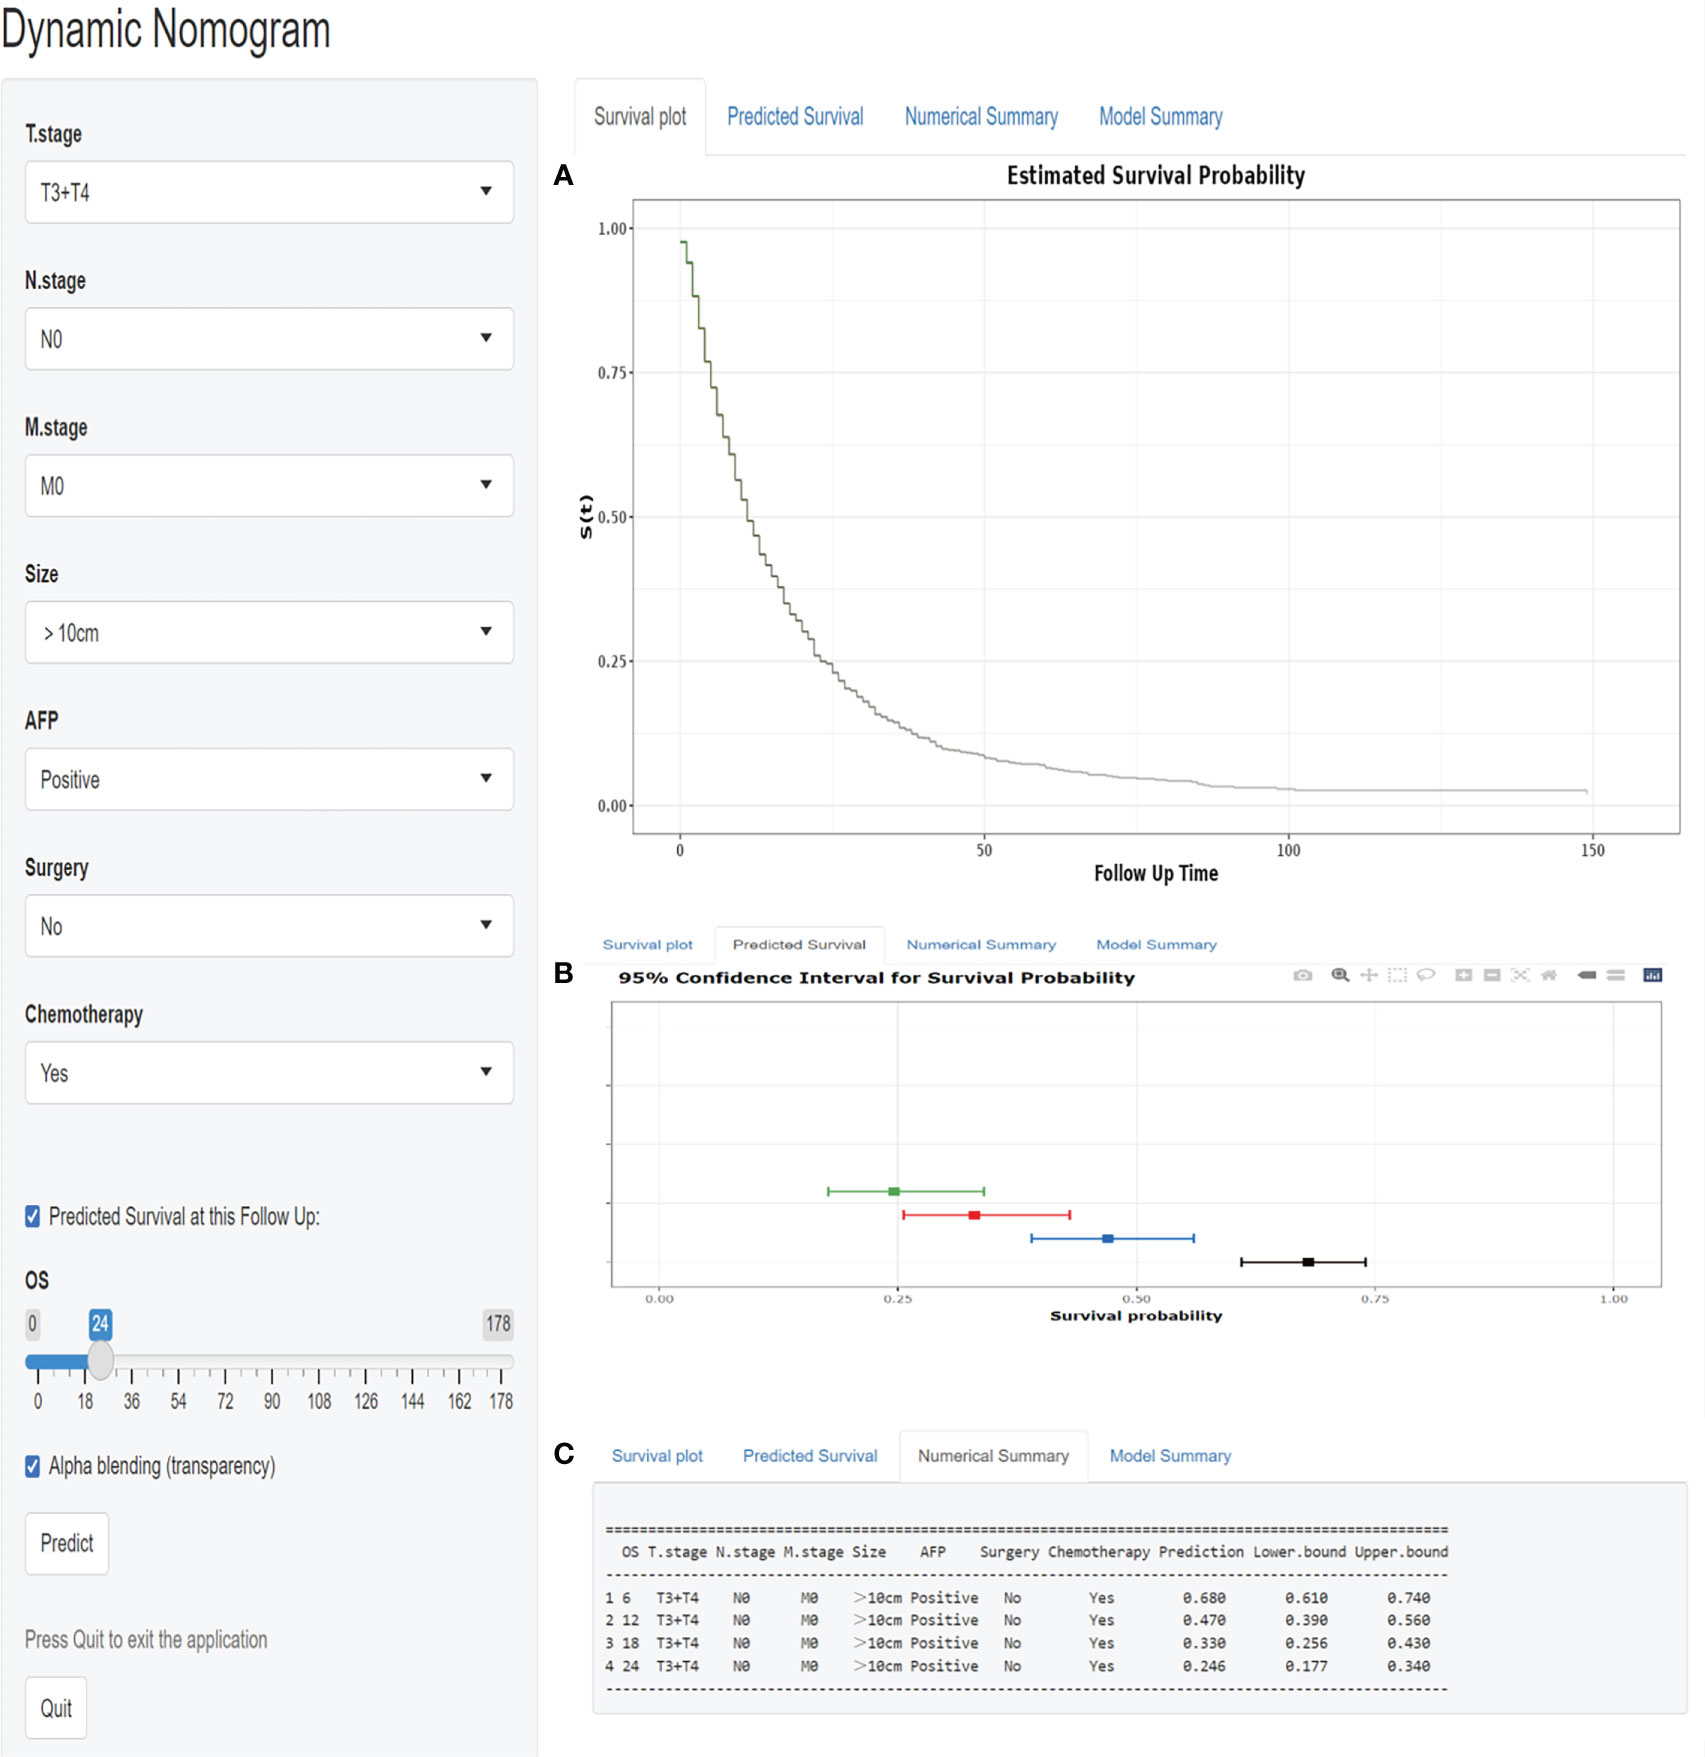Image resolution: width=1705 pixels, height=1757 pixels.
Task: Open the N.stage dropdown showing N0
Action: 269,339
